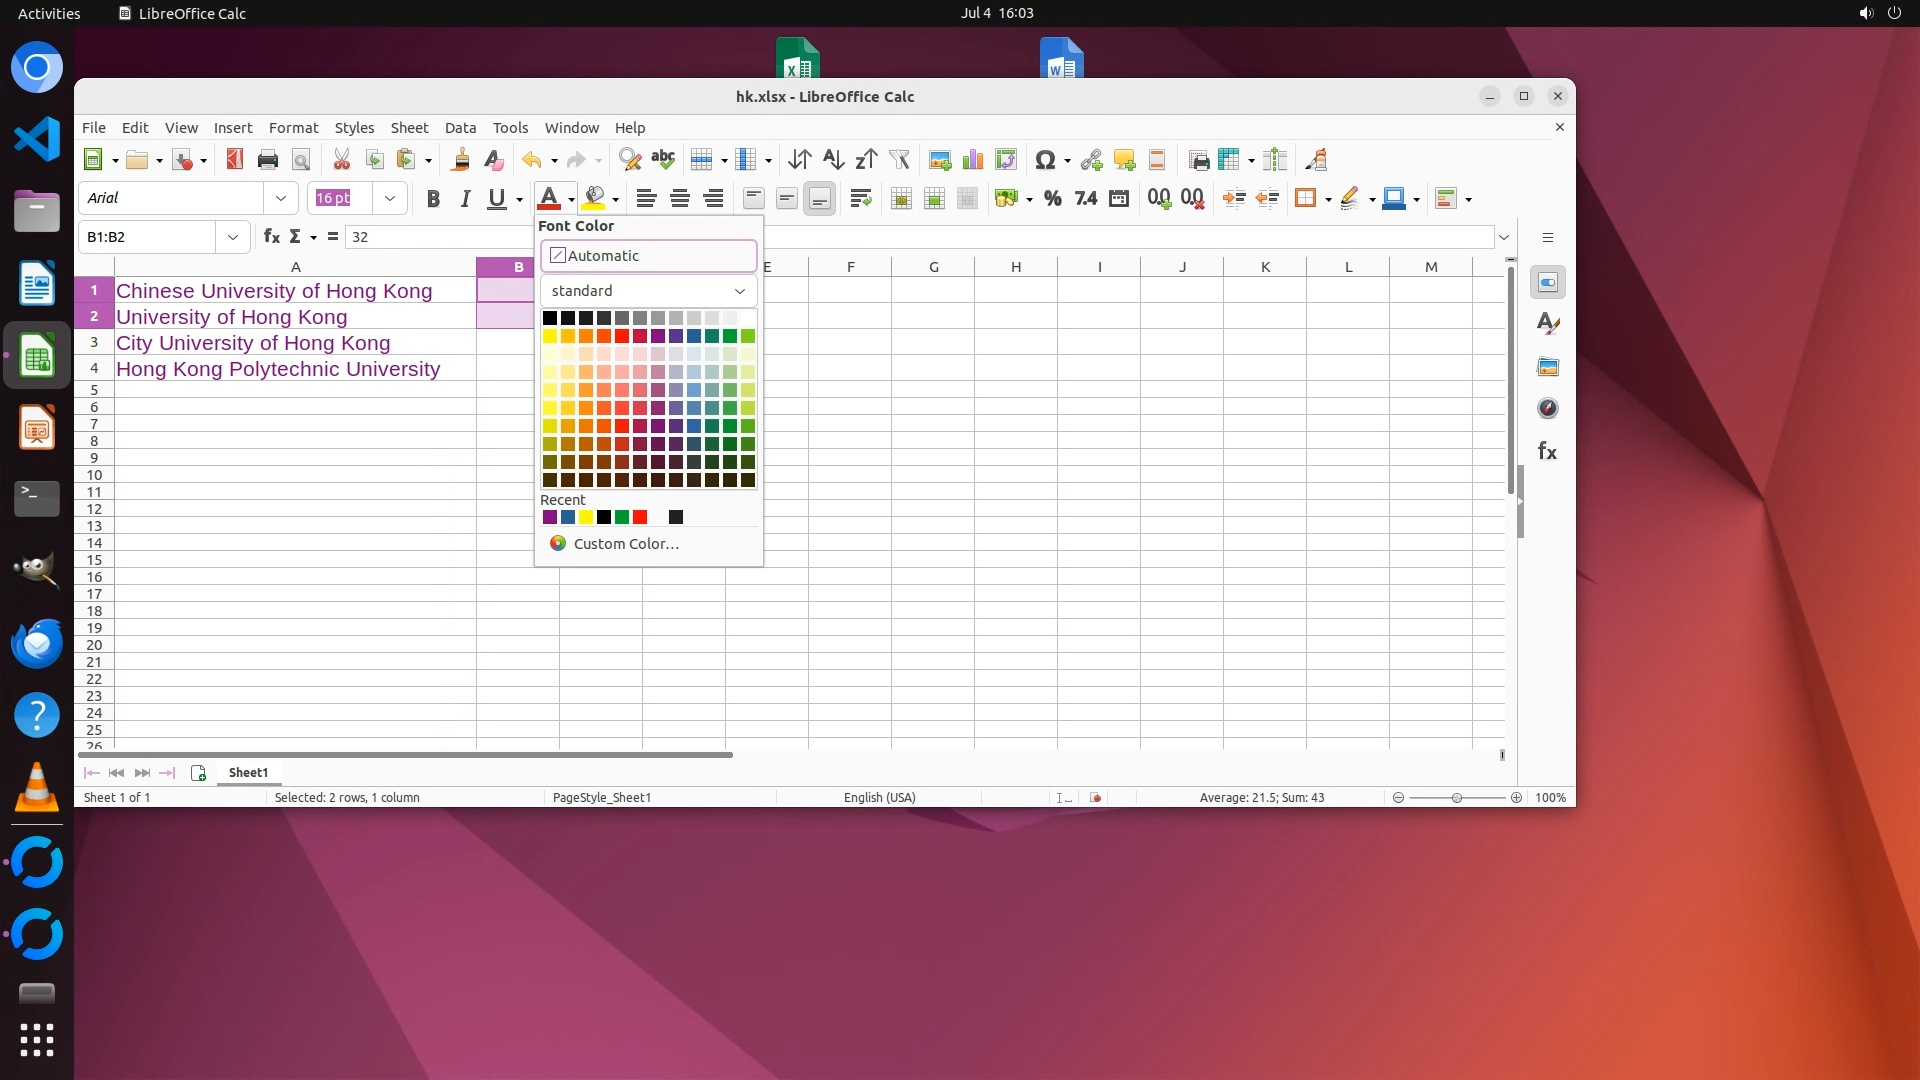This screenshot has height=1080, width=1920.
Task: Click the Sort Ascending toolbar icon
Action: click(833, 160)
